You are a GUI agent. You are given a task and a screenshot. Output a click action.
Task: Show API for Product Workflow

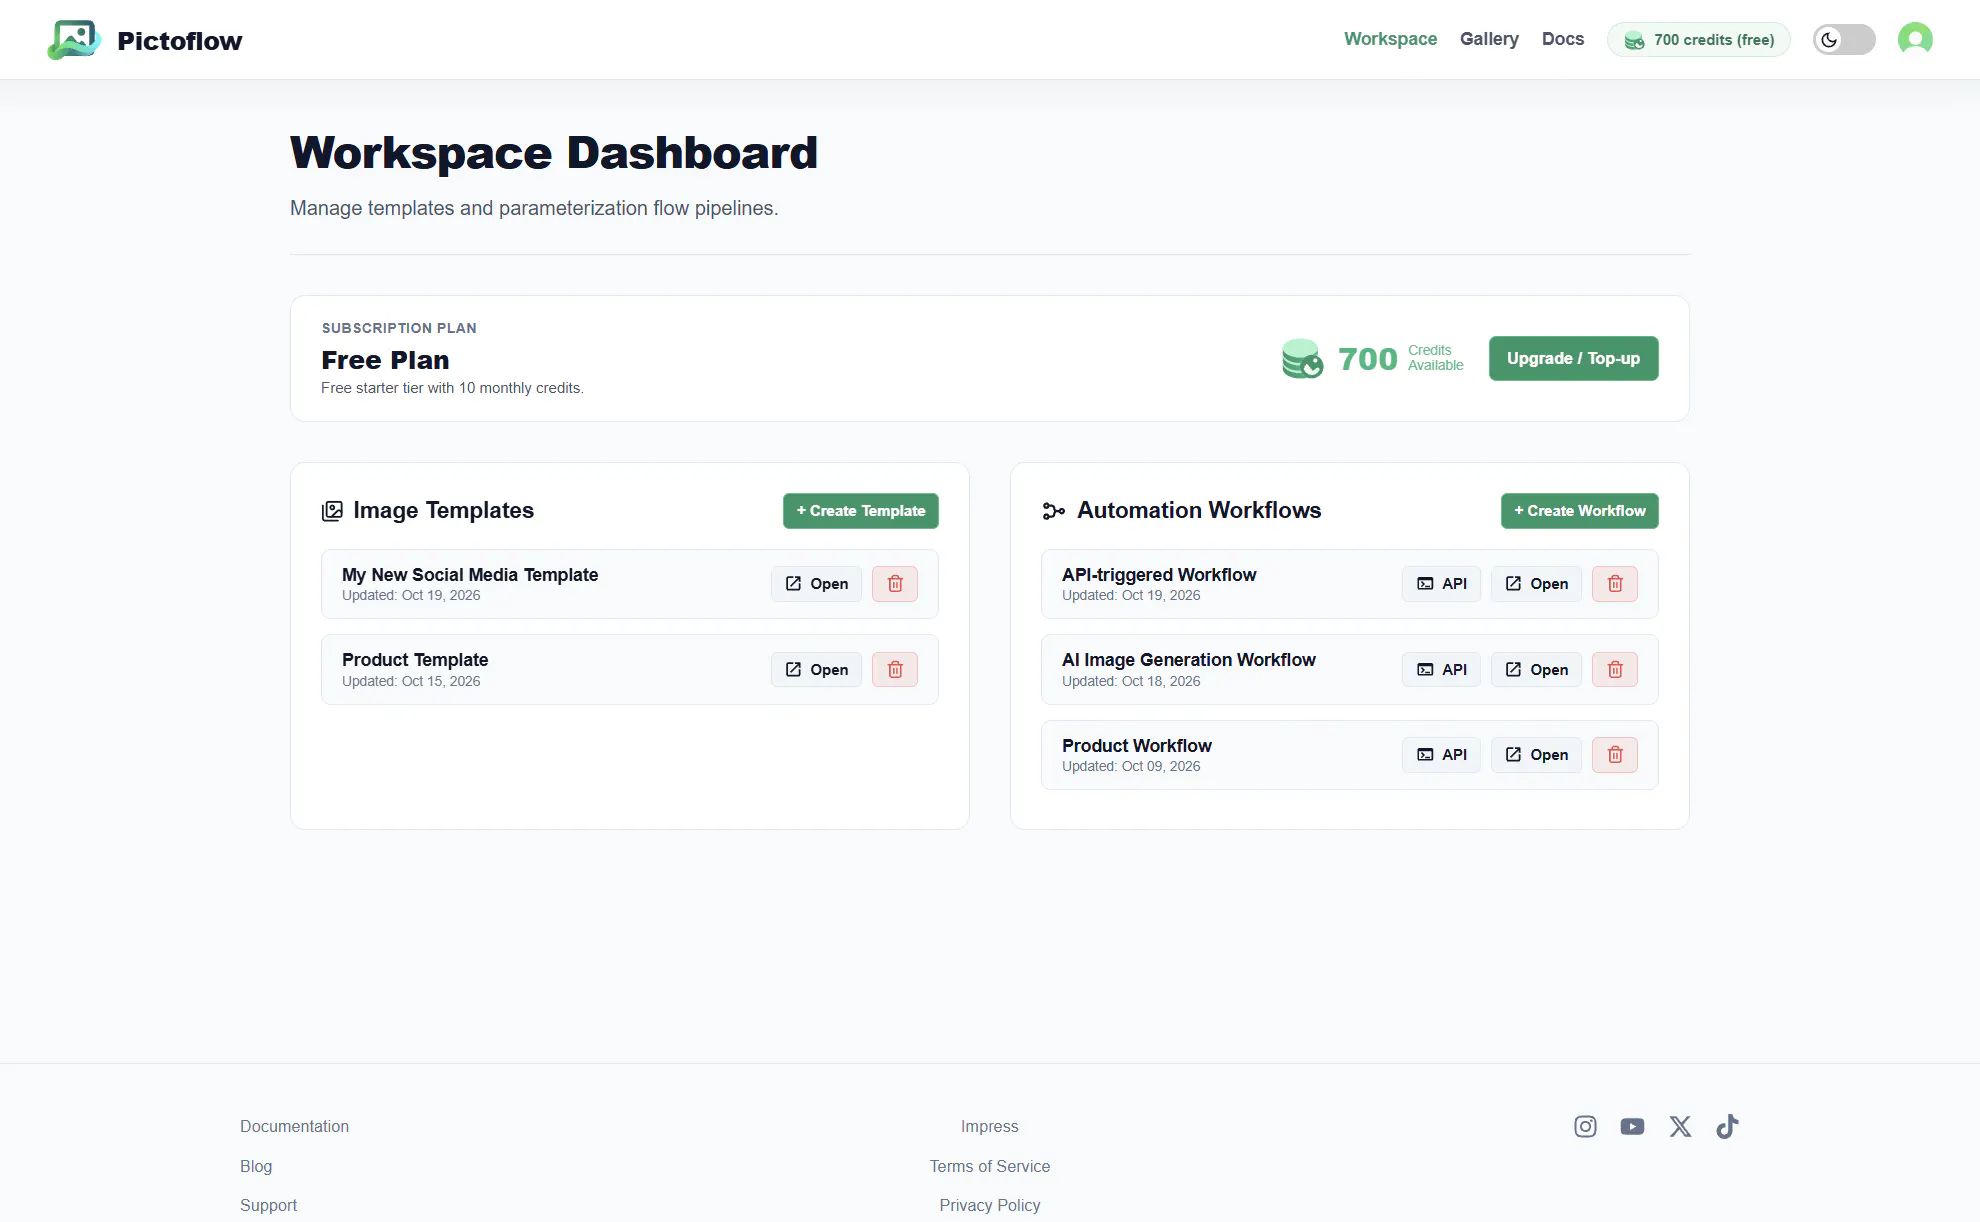point(1441,755)
